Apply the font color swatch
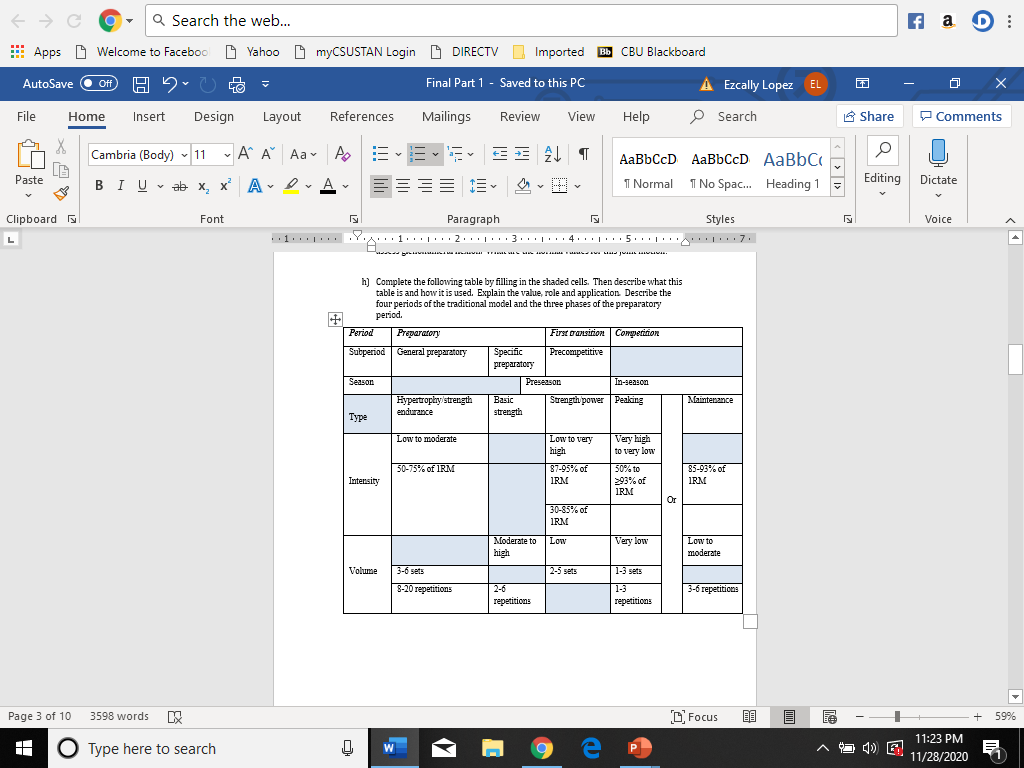1024x768 pixels. 328,186
